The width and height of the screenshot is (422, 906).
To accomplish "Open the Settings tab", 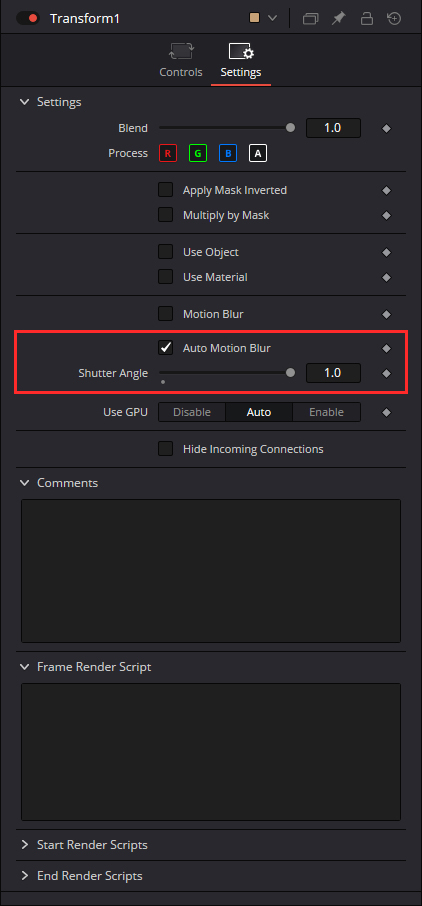I will (x=241, y=62).
